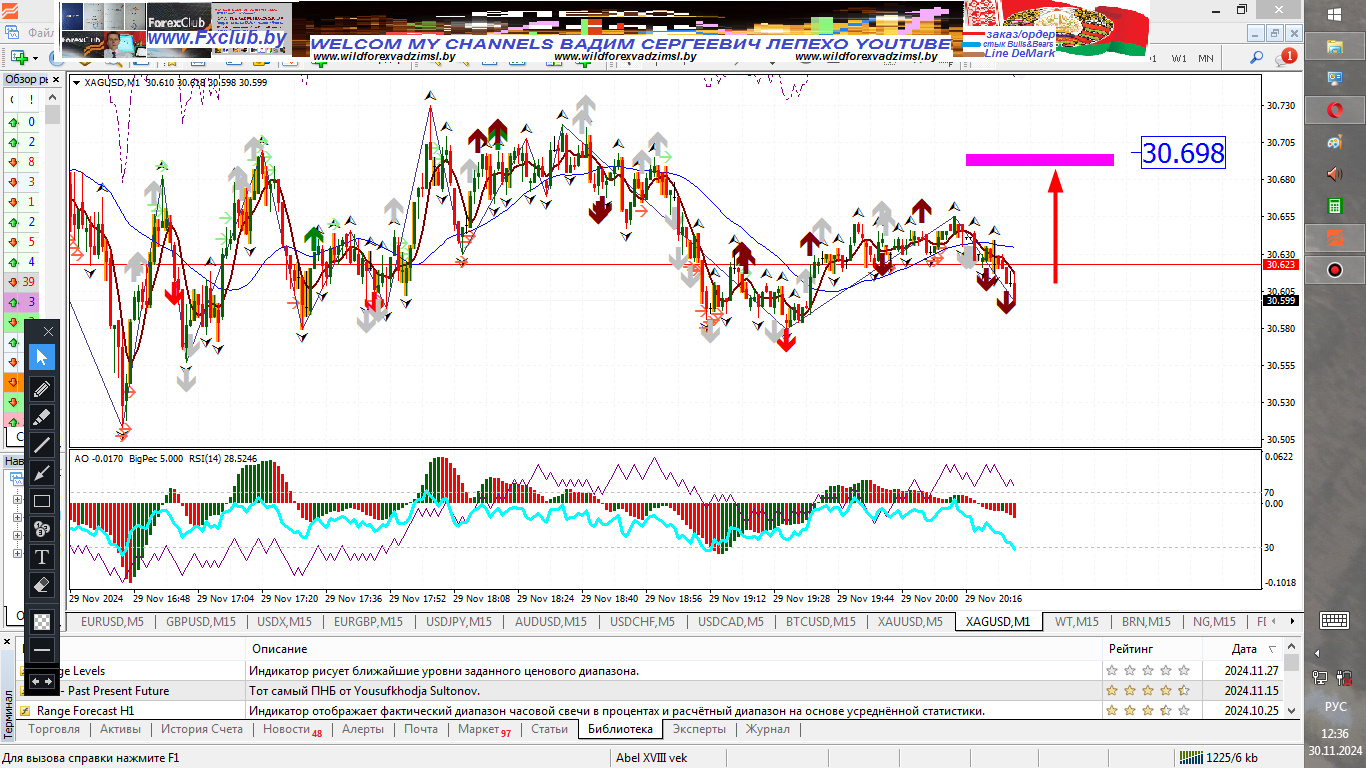Screen dimensions: 1366x768
Task: Switch input language РУС in tray
Action: (x=1335, y=706)
